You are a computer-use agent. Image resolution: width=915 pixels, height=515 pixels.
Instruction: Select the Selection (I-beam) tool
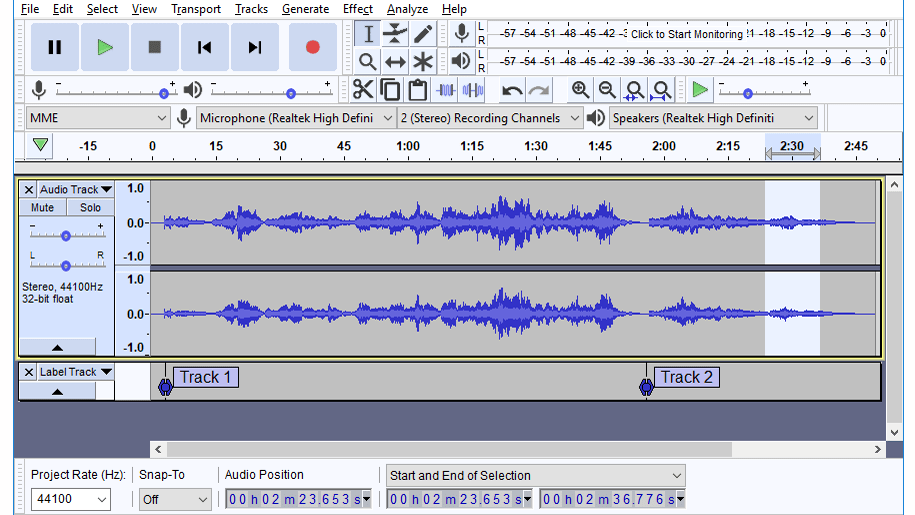[x=368, y=34]
